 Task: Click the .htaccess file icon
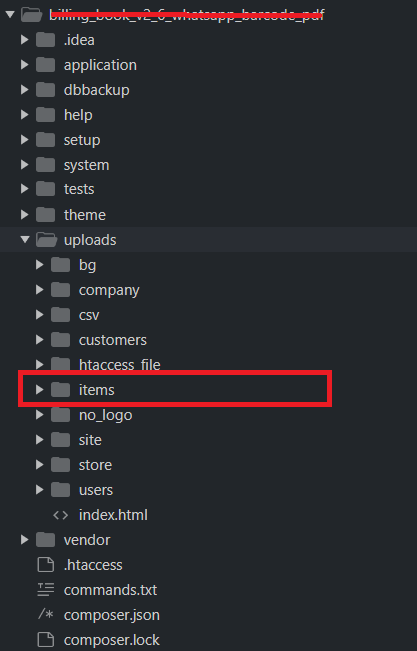tap(46, 565)
